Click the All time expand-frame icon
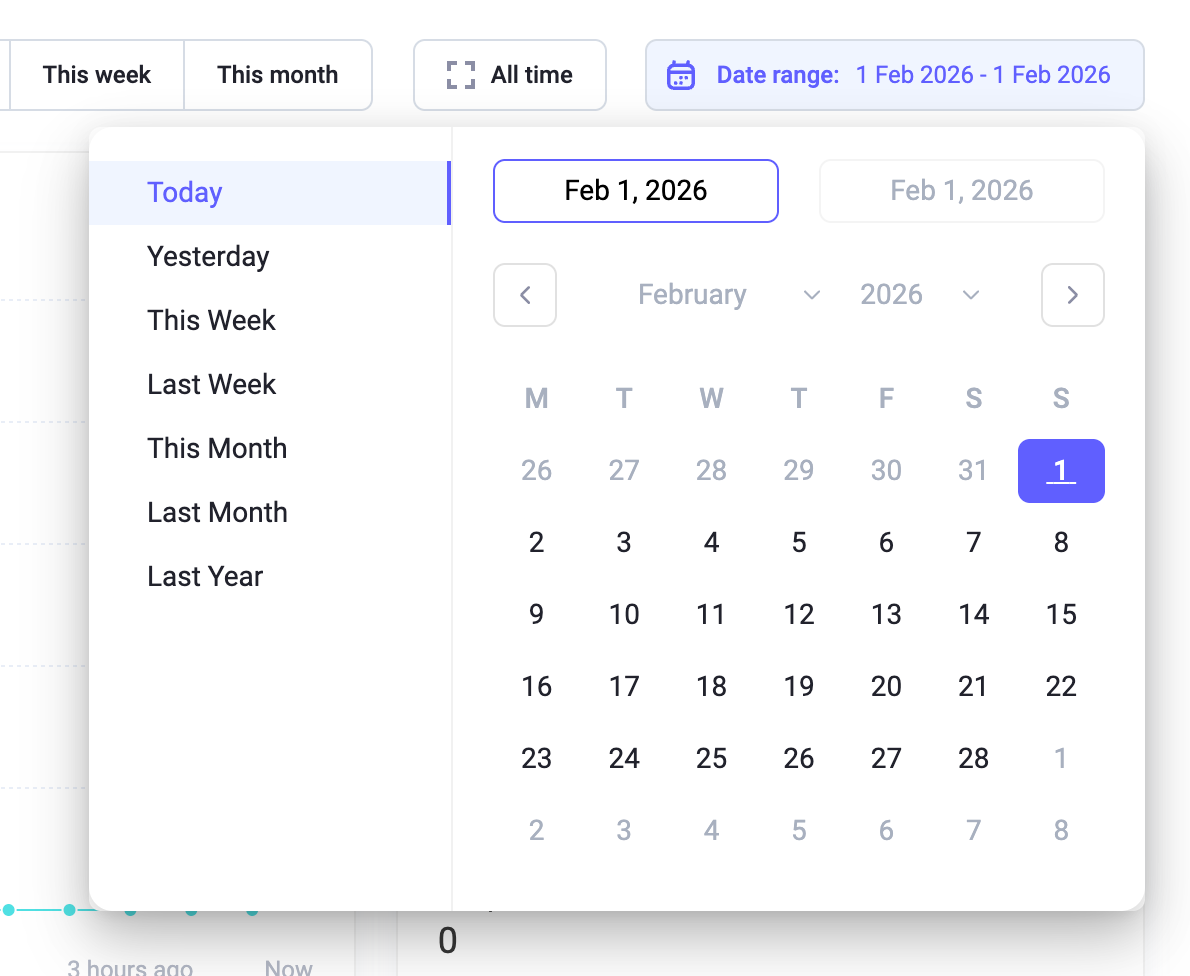The height and width of the screenshot is (976, 1190). (x=460, y=75)
